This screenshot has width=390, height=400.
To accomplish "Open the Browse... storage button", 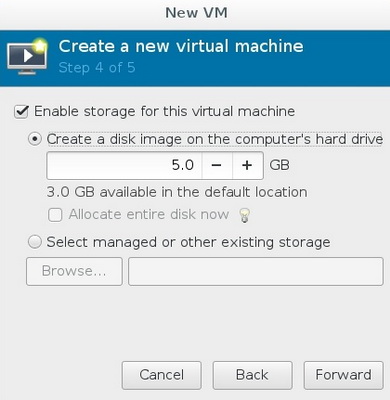I will pyautogui.click(x=74, y=271).
